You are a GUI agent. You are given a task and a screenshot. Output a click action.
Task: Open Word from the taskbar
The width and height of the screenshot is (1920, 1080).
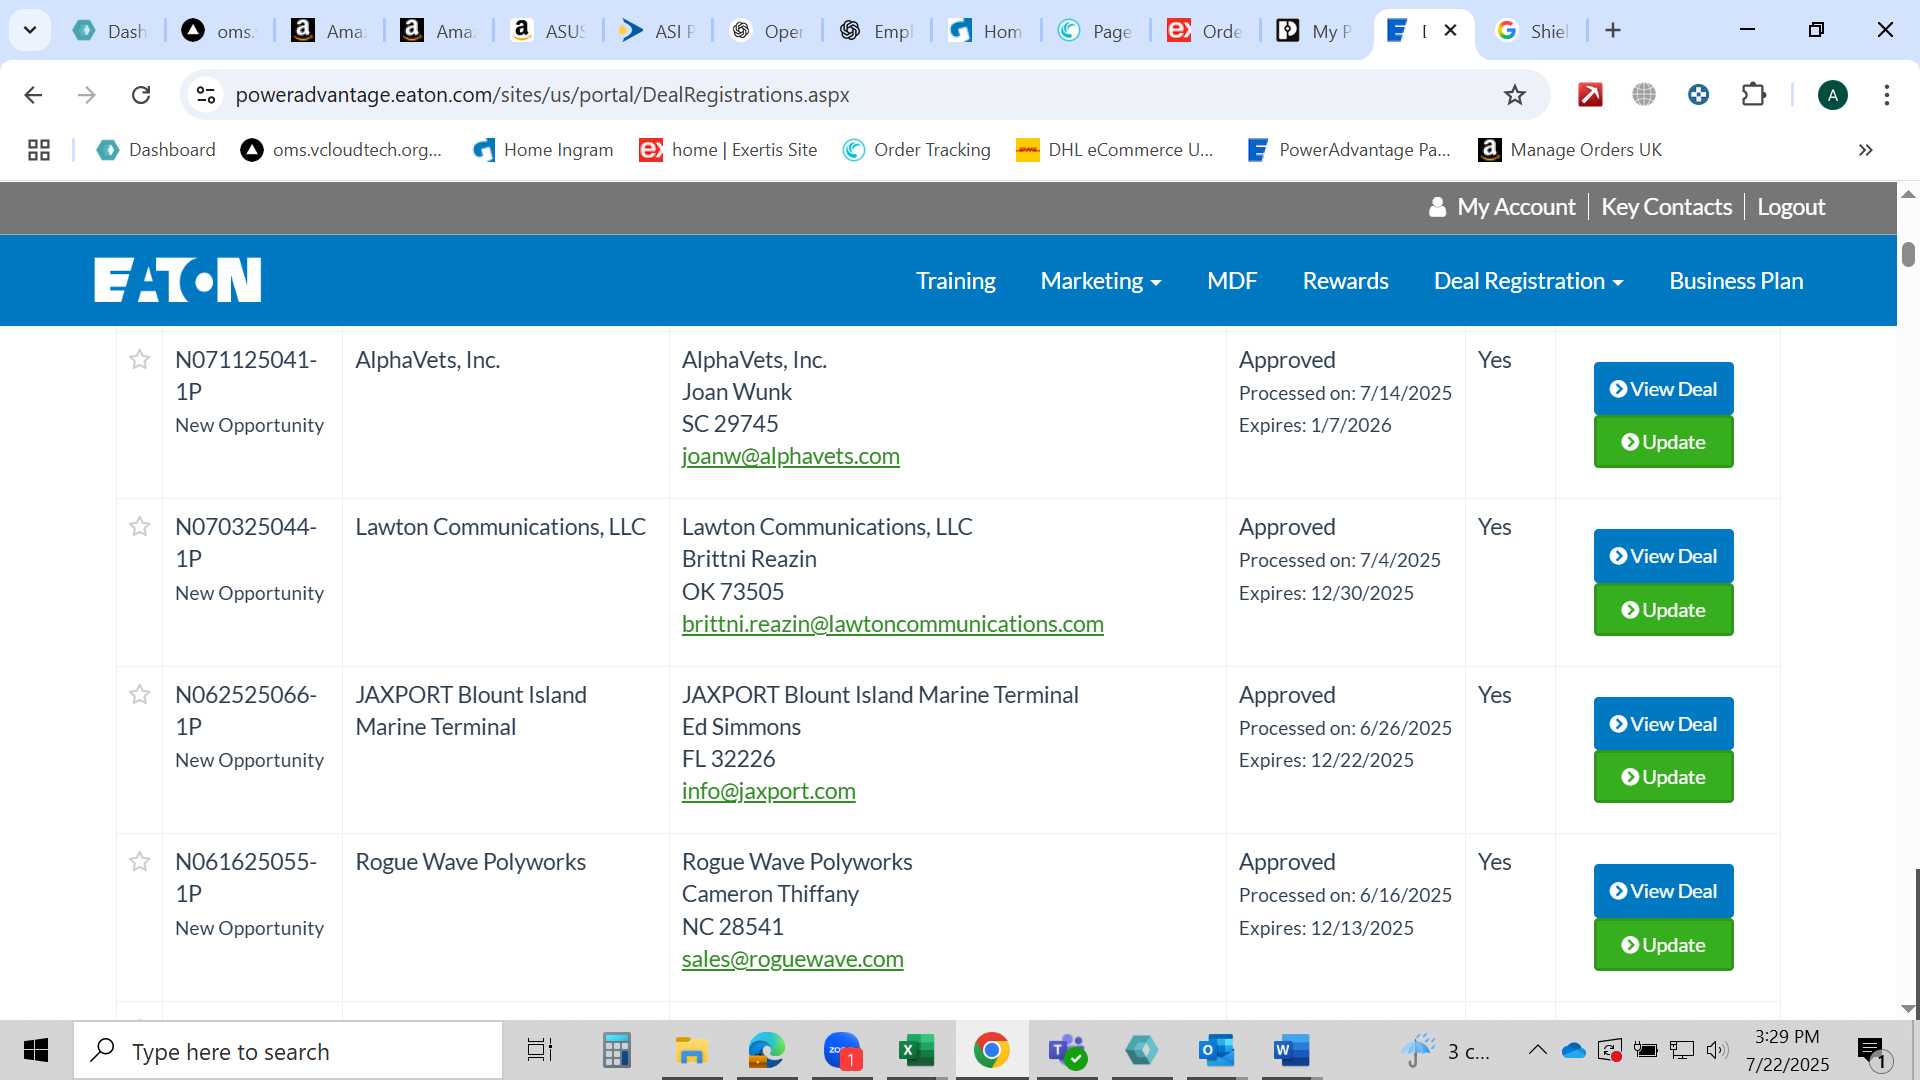coord(1291,1051)
